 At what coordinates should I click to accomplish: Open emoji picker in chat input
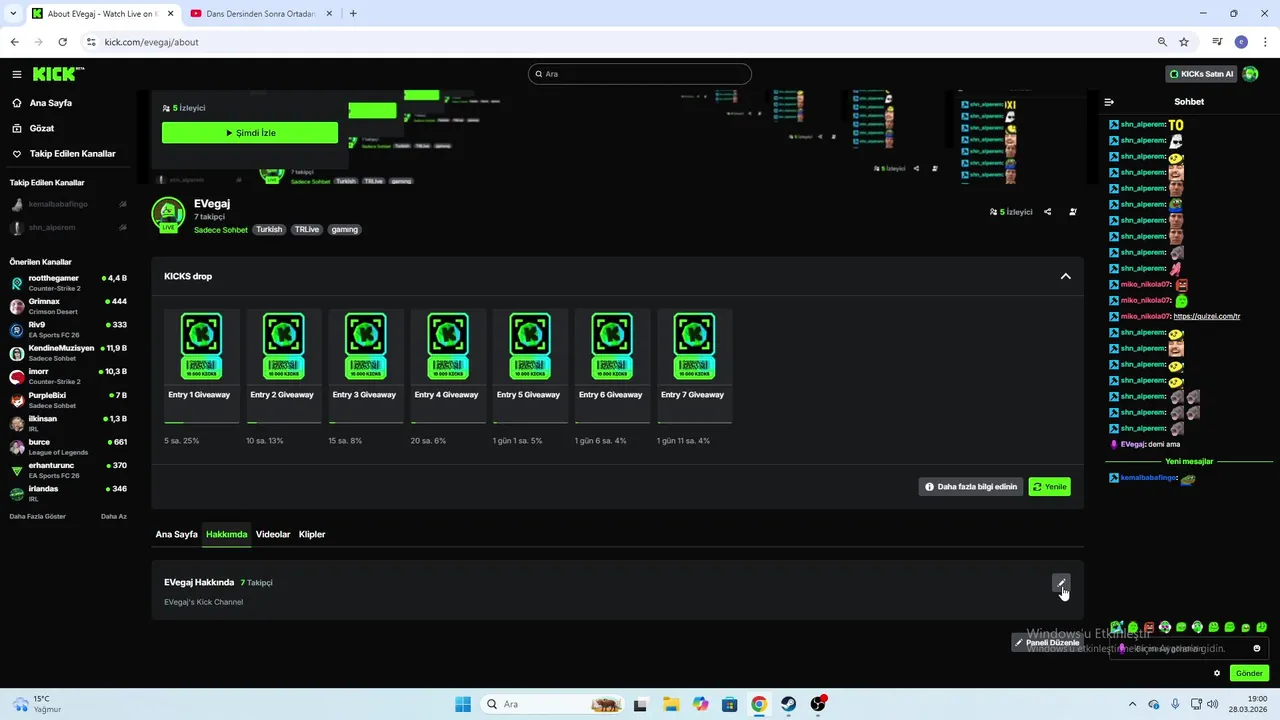click(x=1257, y=649)
